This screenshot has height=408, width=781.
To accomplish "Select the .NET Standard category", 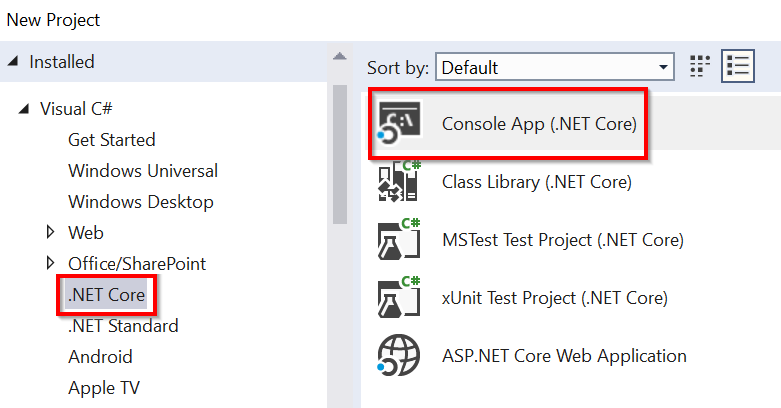I will point(123,326).
